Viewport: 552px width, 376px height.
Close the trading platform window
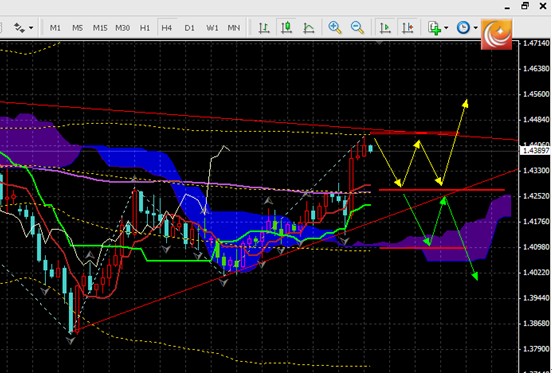pos(543,6)
